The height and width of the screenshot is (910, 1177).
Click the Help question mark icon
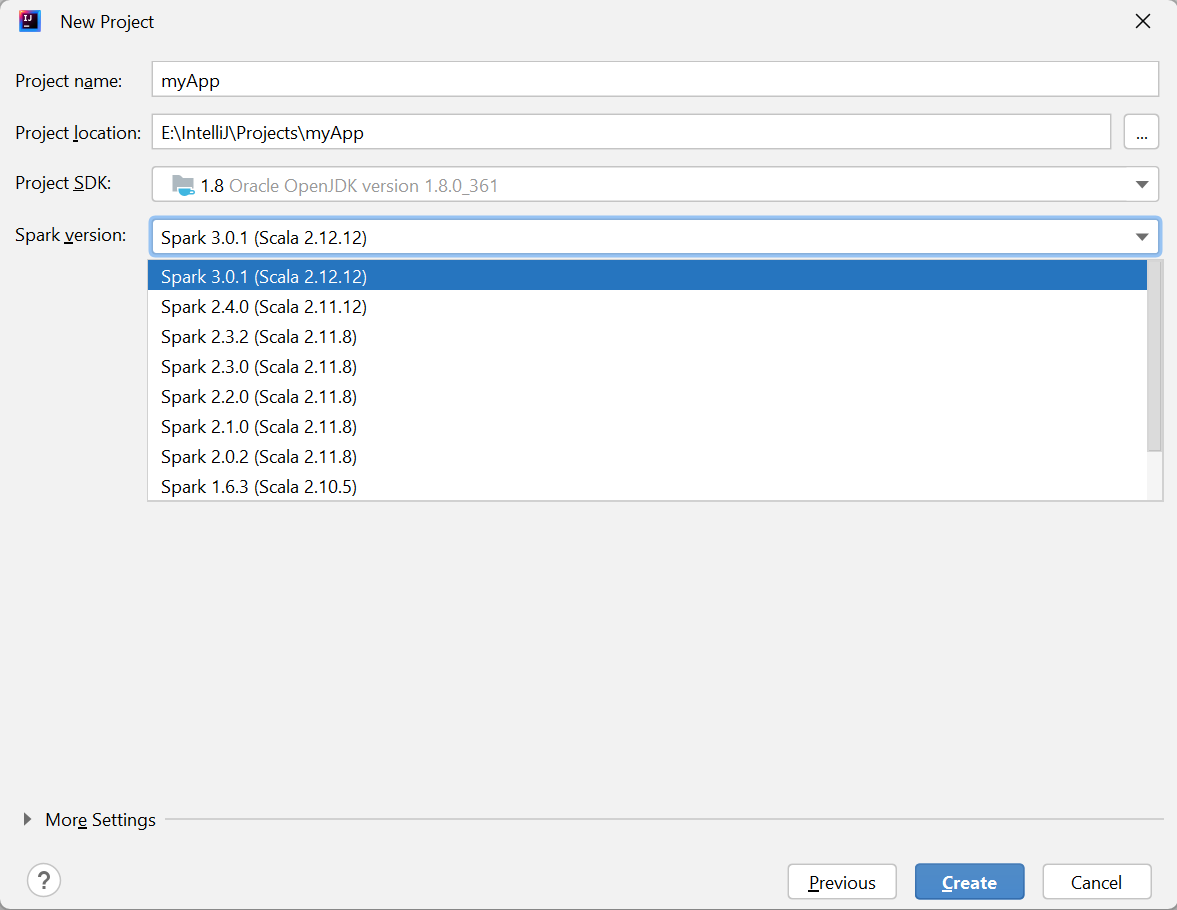coord(43,881)
